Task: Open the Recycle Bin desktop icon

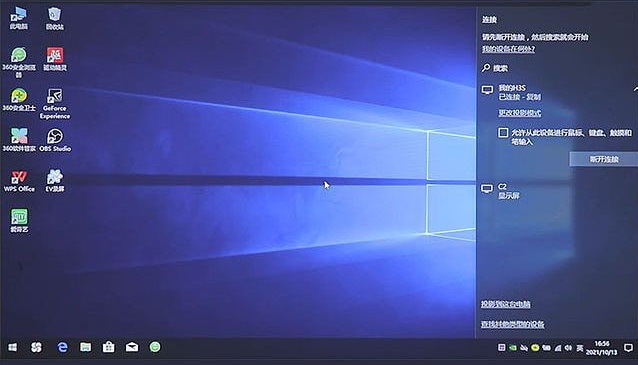Action: (x=55, y=19)
